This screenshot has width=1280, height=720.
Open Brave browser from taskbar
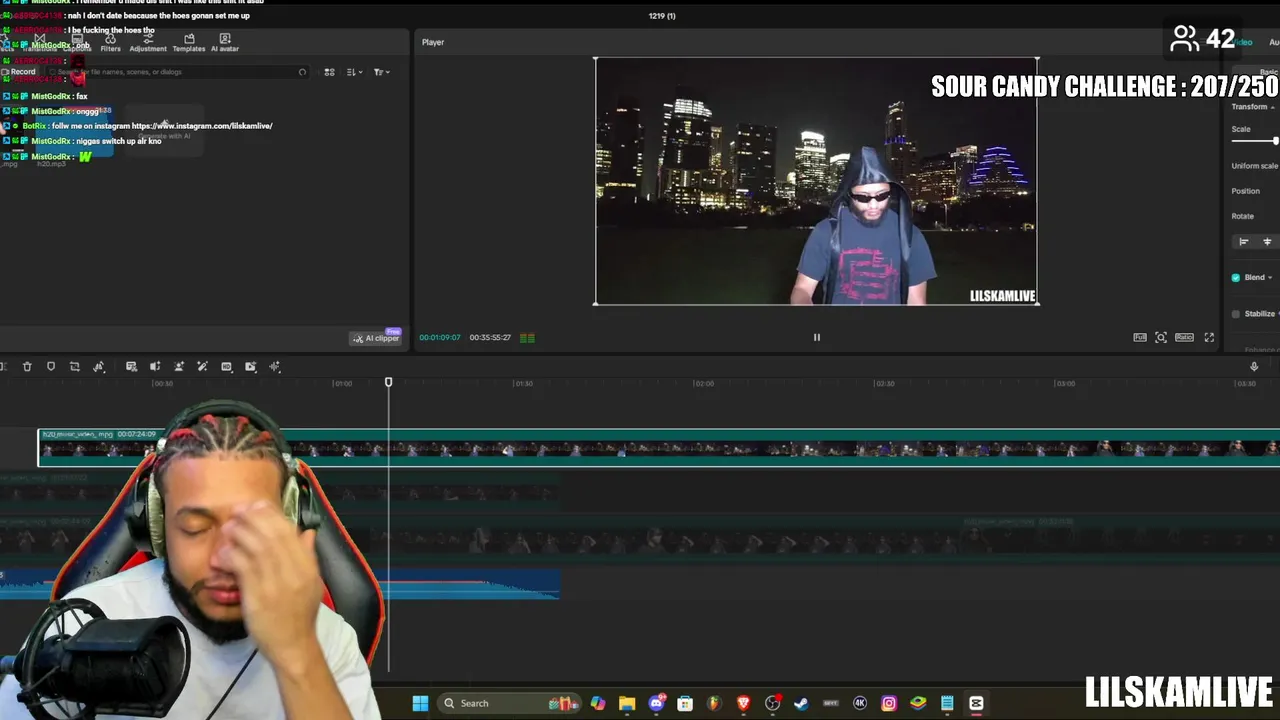click(x=743, y=703)
